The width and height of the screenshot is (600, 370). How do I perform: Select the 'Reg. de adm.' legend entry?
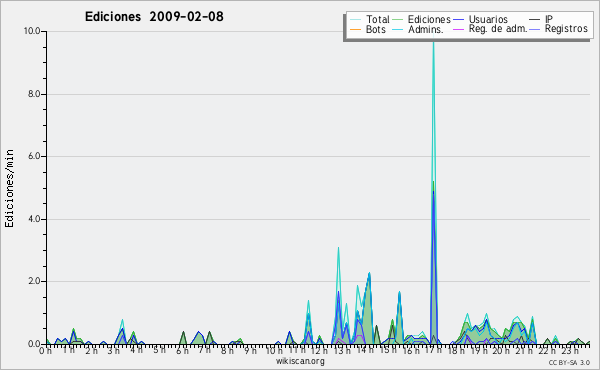(498, 29)
